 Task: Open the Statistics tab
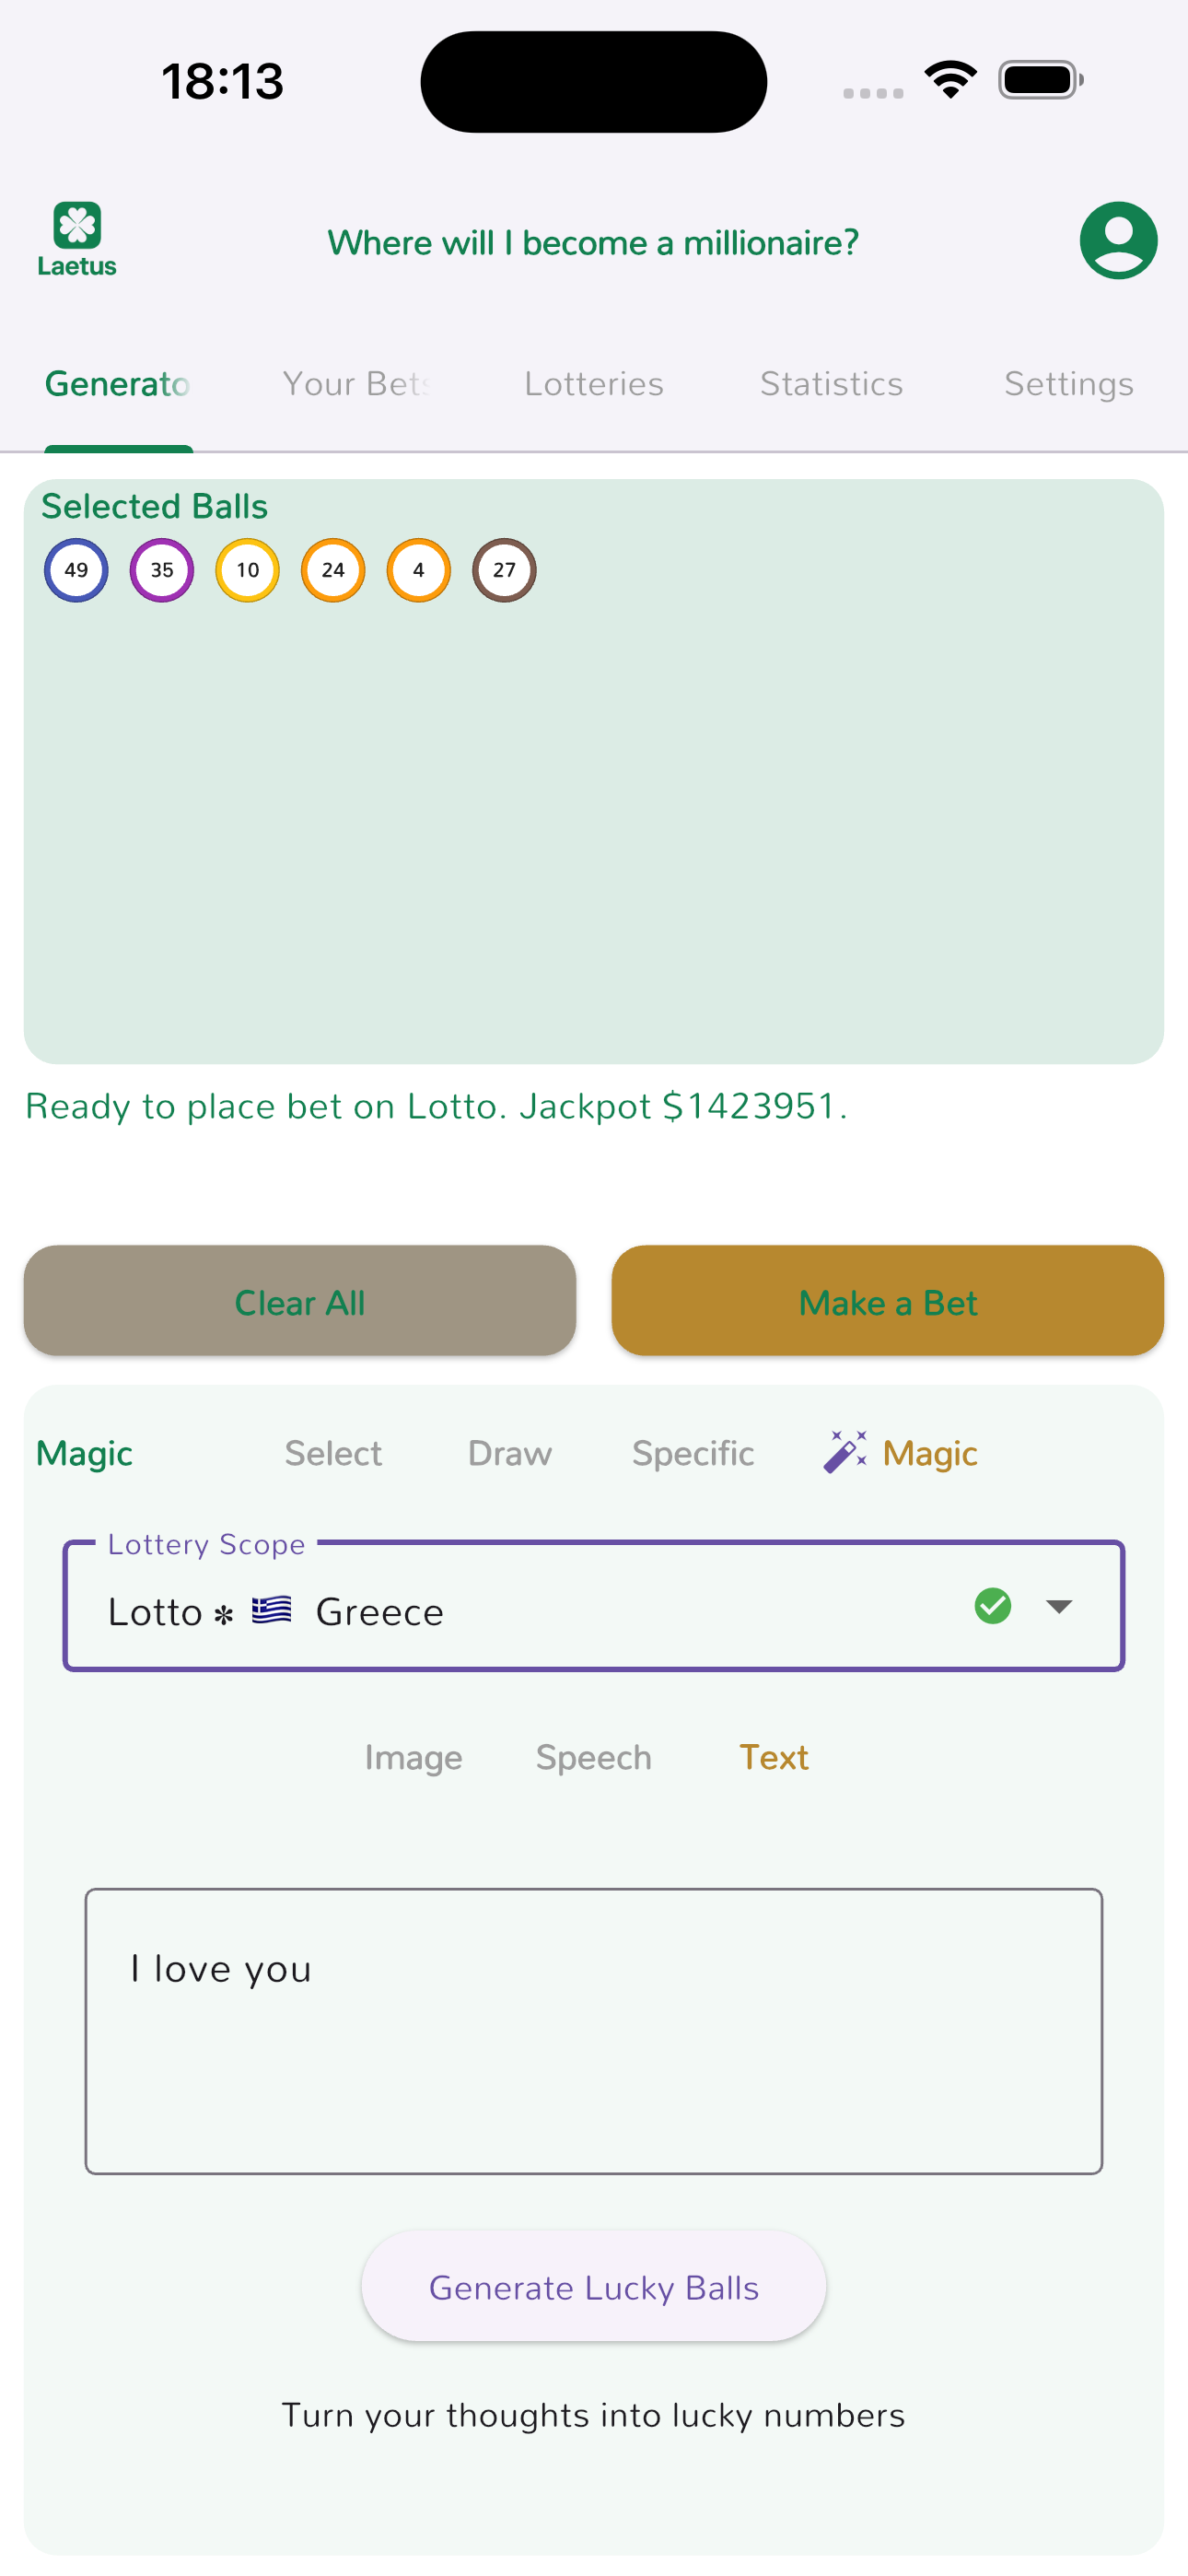click(831, 384)
